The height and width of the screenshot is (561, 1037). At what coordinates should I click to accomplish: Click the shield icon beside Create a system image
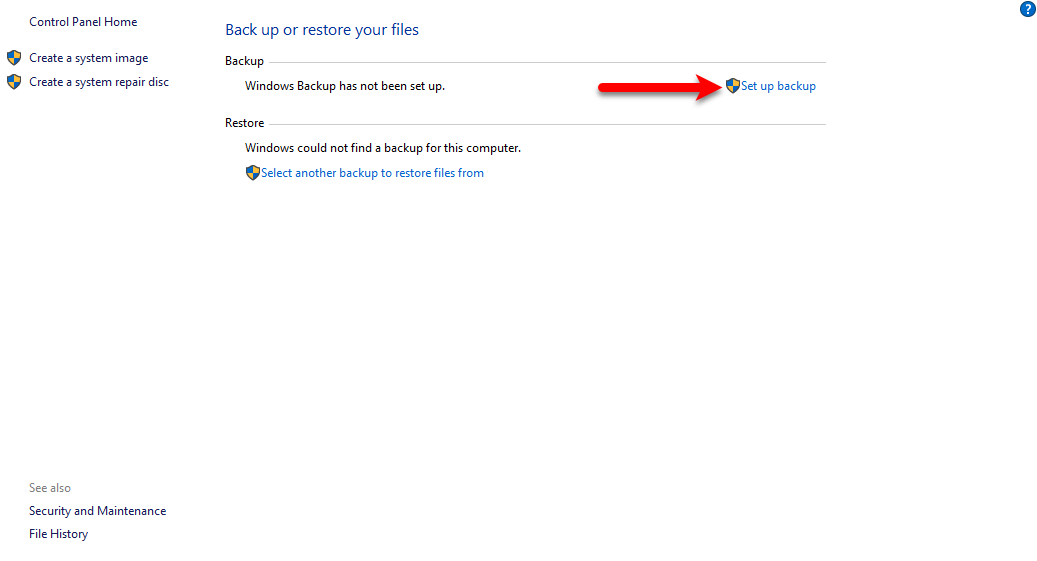point(14,58)
